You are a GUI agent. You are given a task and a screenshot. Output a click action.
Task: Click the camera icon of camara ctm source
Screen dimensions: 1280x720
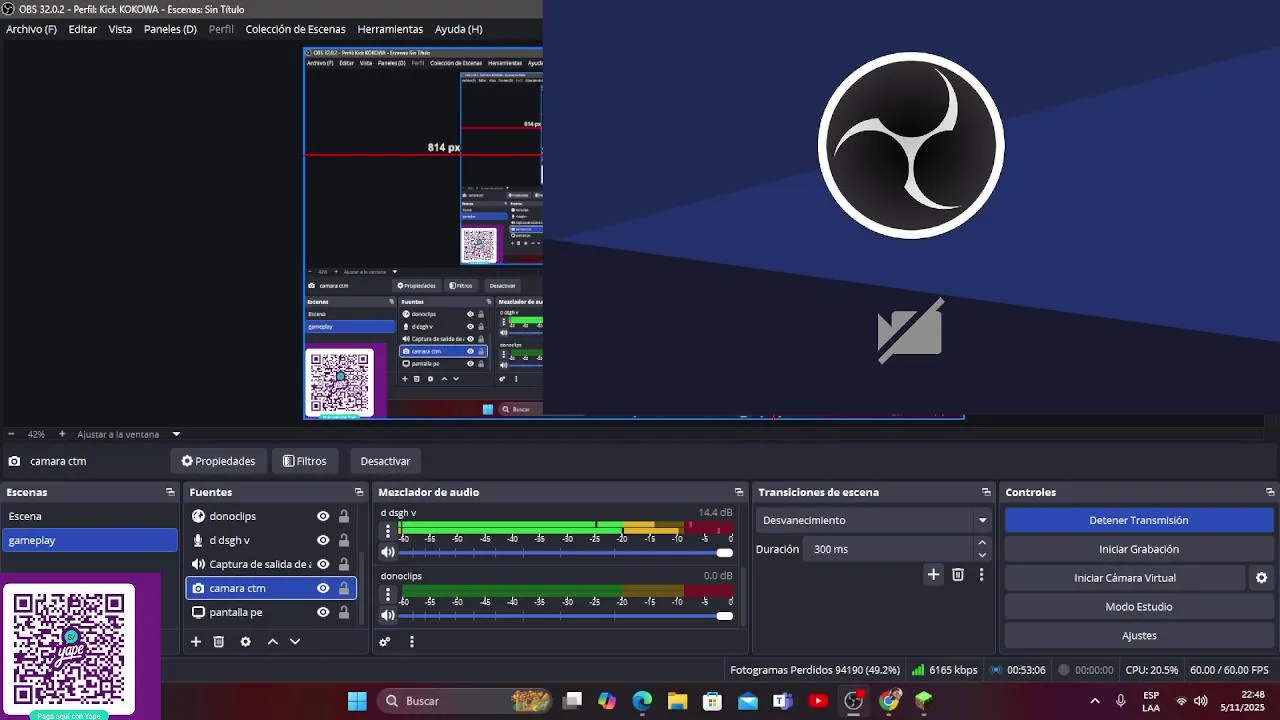pyautogui.click(x=198, y=588)
